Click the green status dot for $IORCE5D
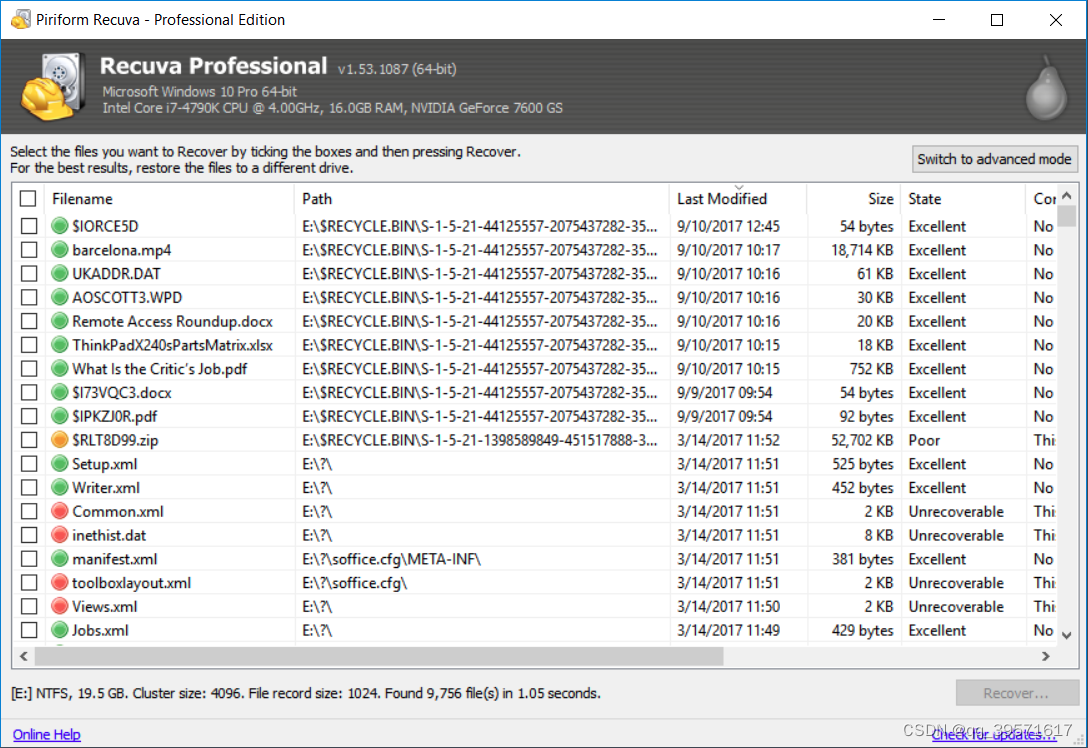The image size is (1088, 748). click(60, 226)
